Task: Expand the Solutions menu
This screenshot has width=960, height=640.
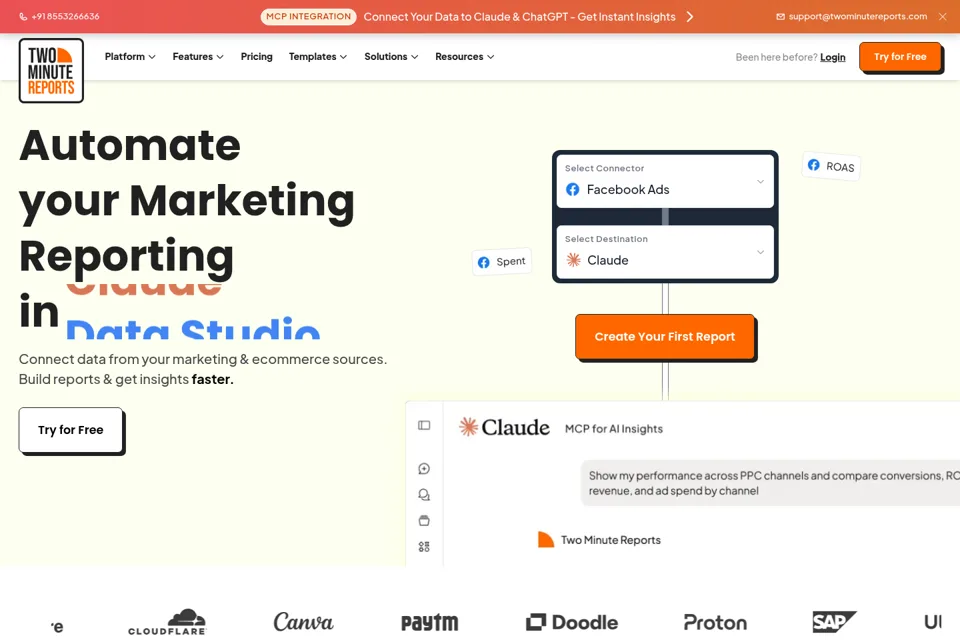Action: (391, 56)
